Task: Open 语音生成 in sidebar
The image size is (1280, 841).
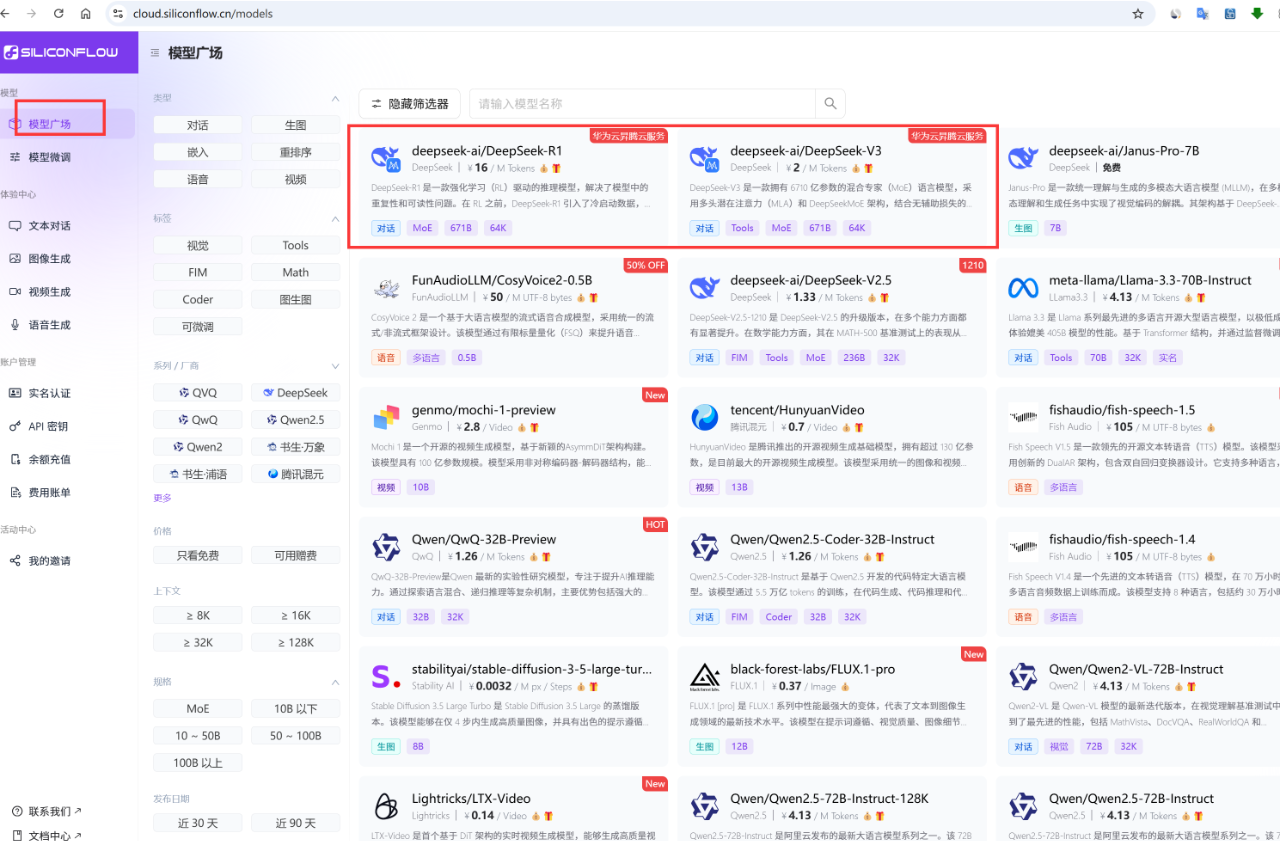Action: click(x=67, y=325)
